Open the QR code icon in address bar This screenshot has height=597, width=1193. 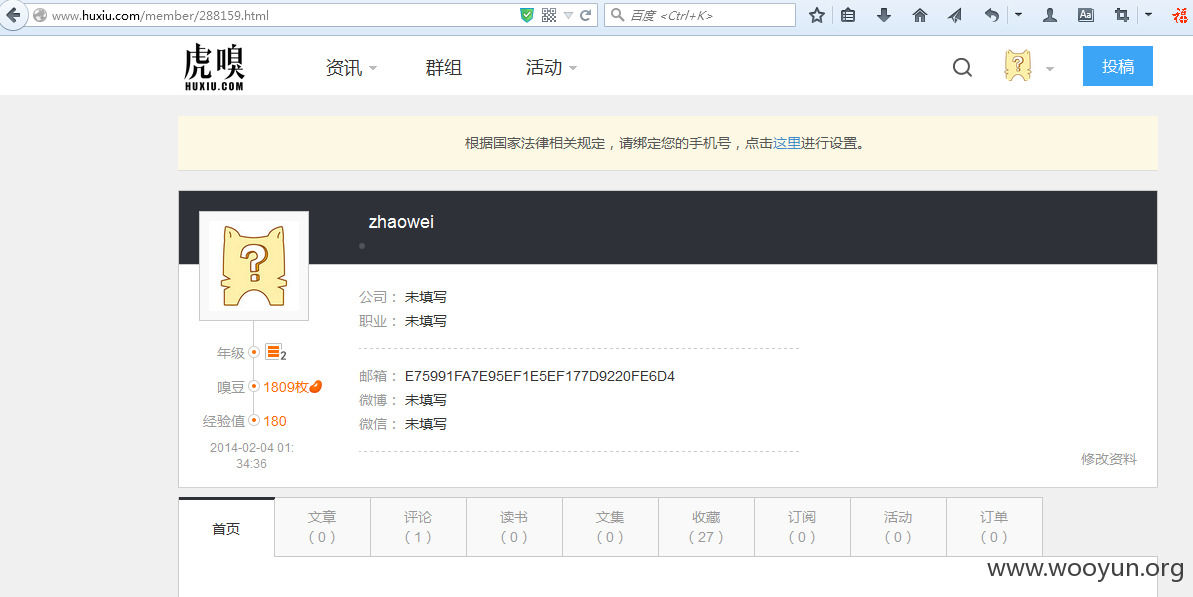(x=549, y=15)
